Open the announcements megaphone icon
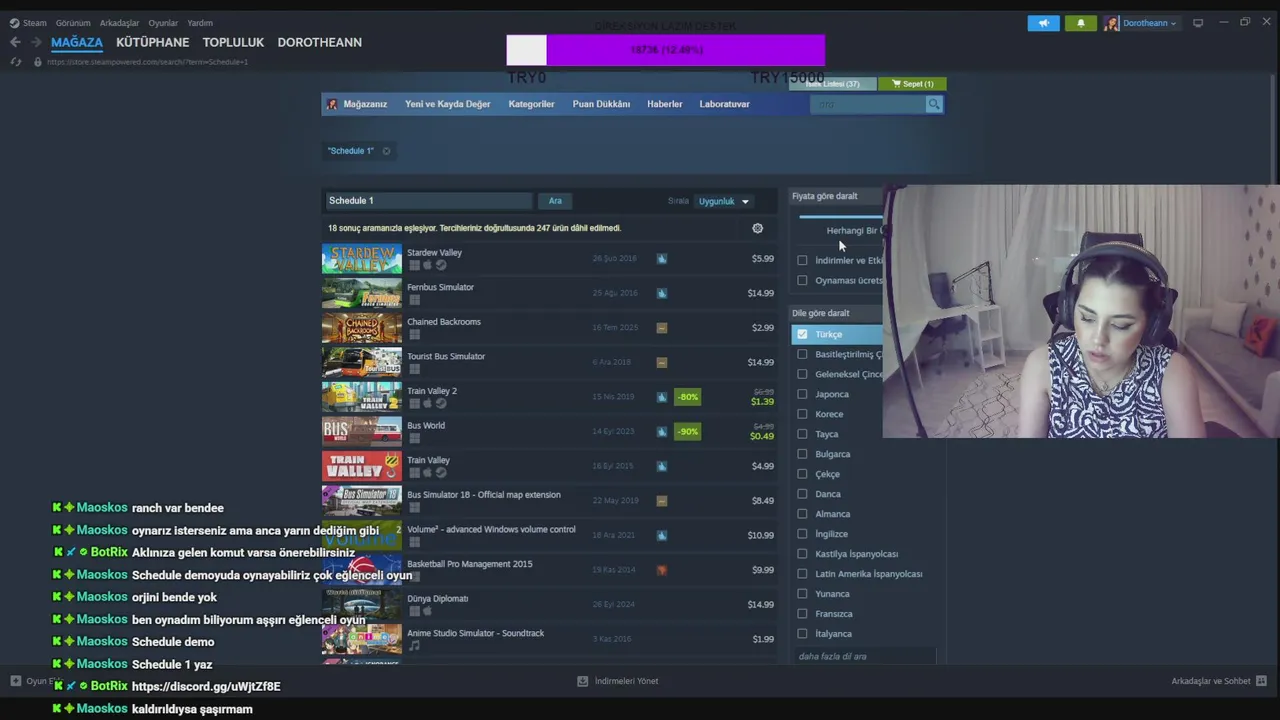 click(x=1043, y=23)
